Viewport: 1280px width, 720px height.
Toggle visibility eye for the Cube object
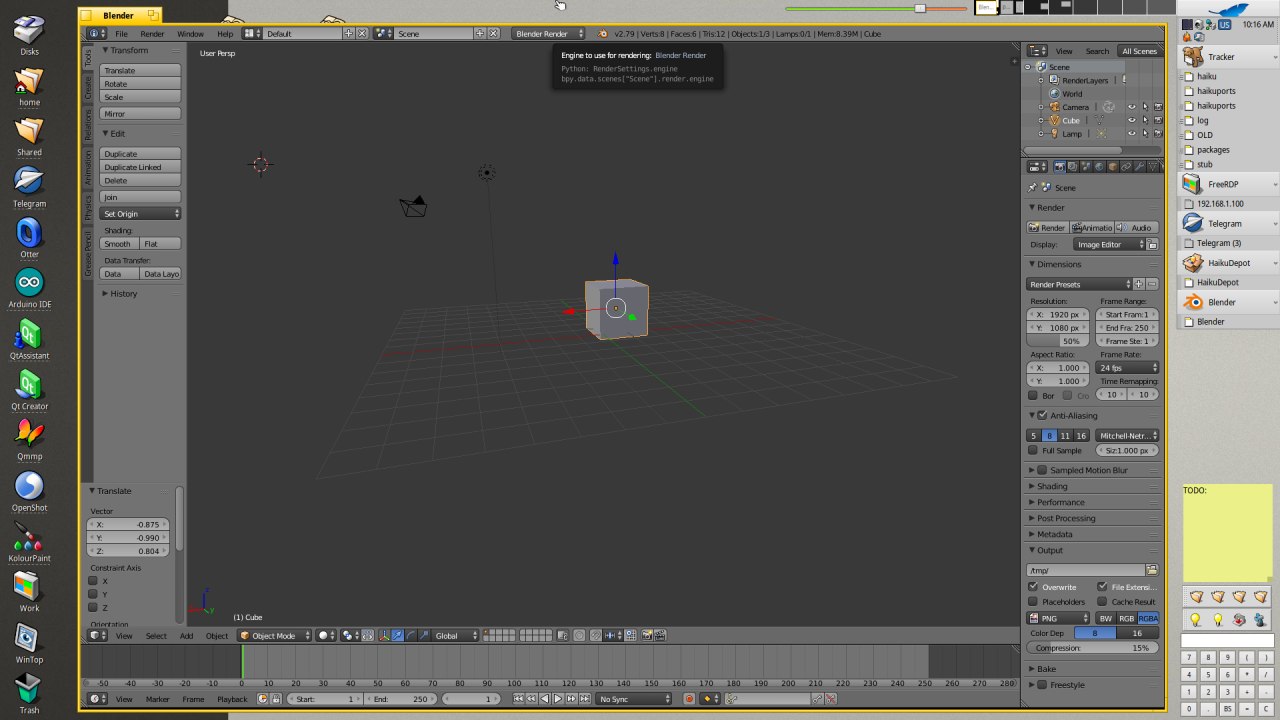point(1132,120)
